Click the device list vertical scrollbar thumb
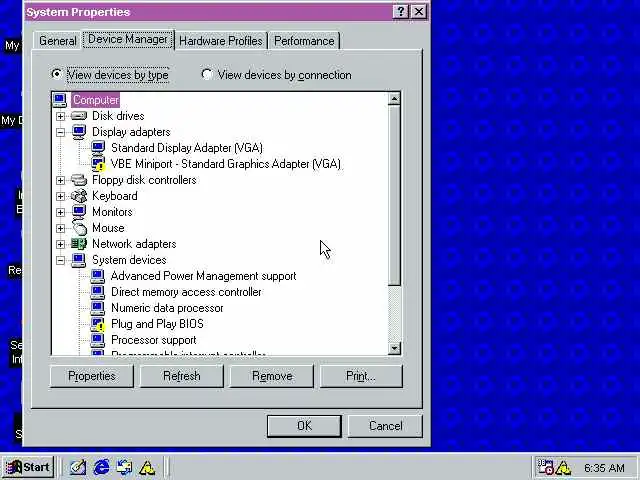 (394, 196)
